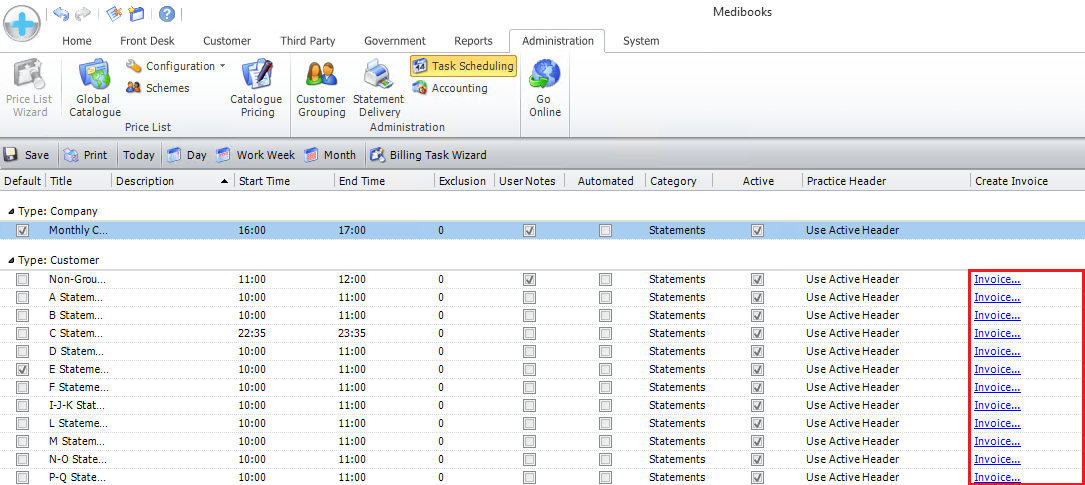This screenshot has width=1085, height=485.
Task: Collapse the Type: Company group
Action: pos(12,212)
